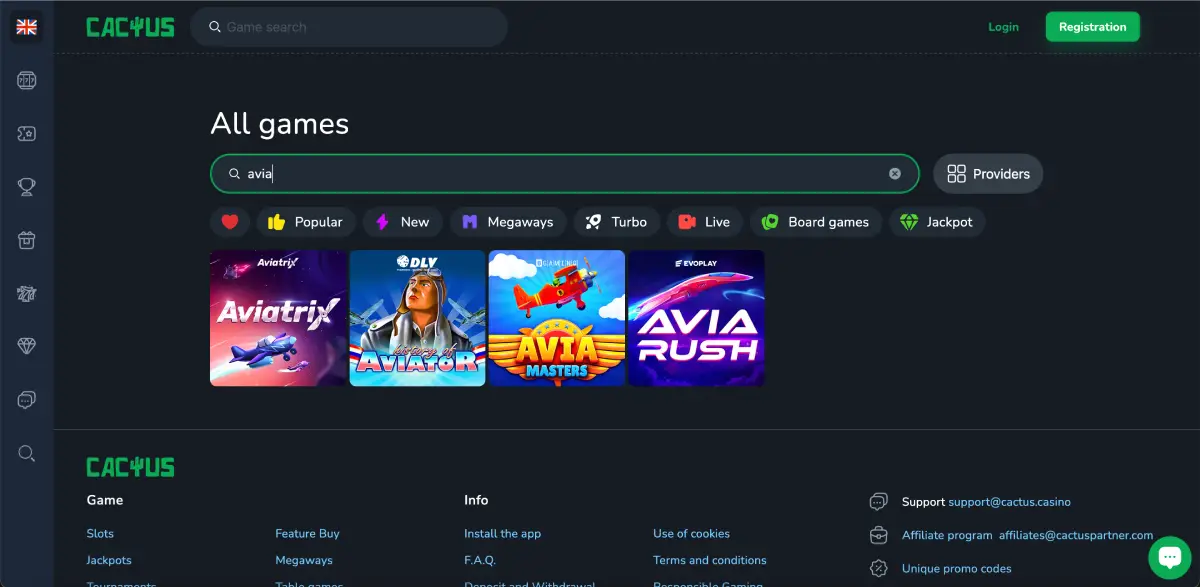This screenshot has width=1200, height=587.
Task: Open the UK flag language selector
Action: 27,27
